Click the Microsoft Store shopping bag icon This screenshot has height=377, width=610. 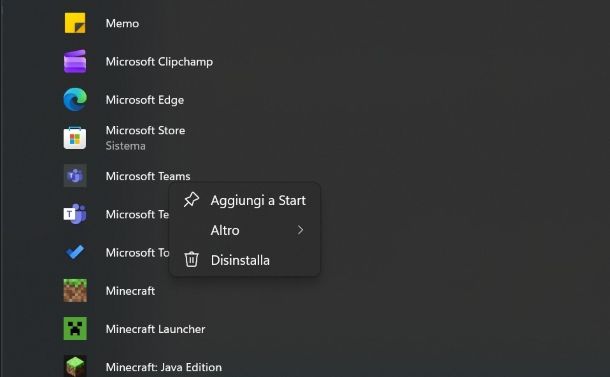point(75,137)
